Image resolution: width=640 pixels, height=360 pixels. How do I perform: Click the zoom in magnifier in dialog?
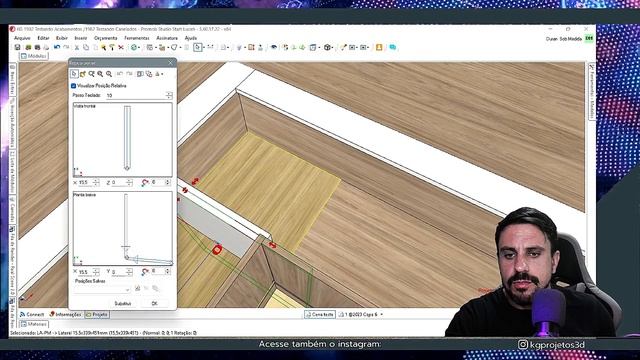[x=100, y=74]
